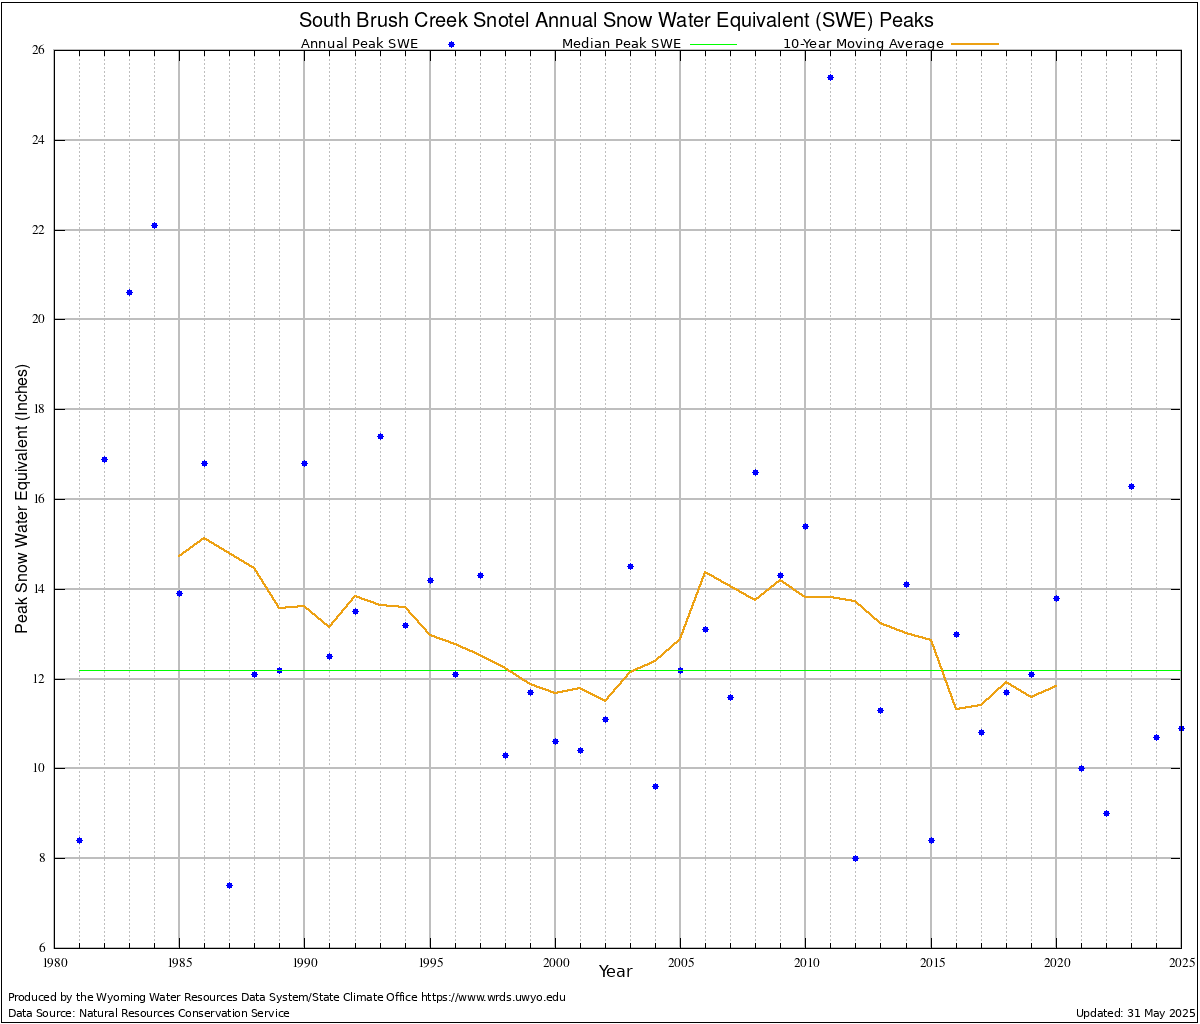
Task: Click the '1995' x-axis tick label
Action: click(x=430, y=962)
